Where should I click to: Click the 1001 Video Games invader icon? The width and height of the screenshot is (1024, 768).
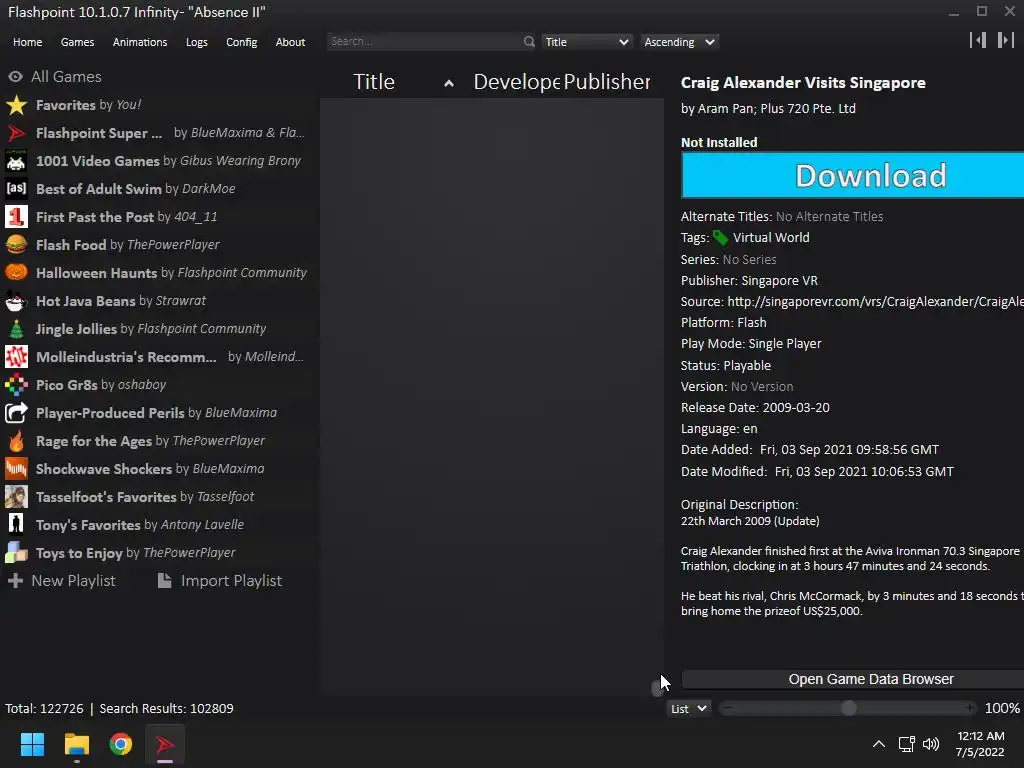point(16,161)
